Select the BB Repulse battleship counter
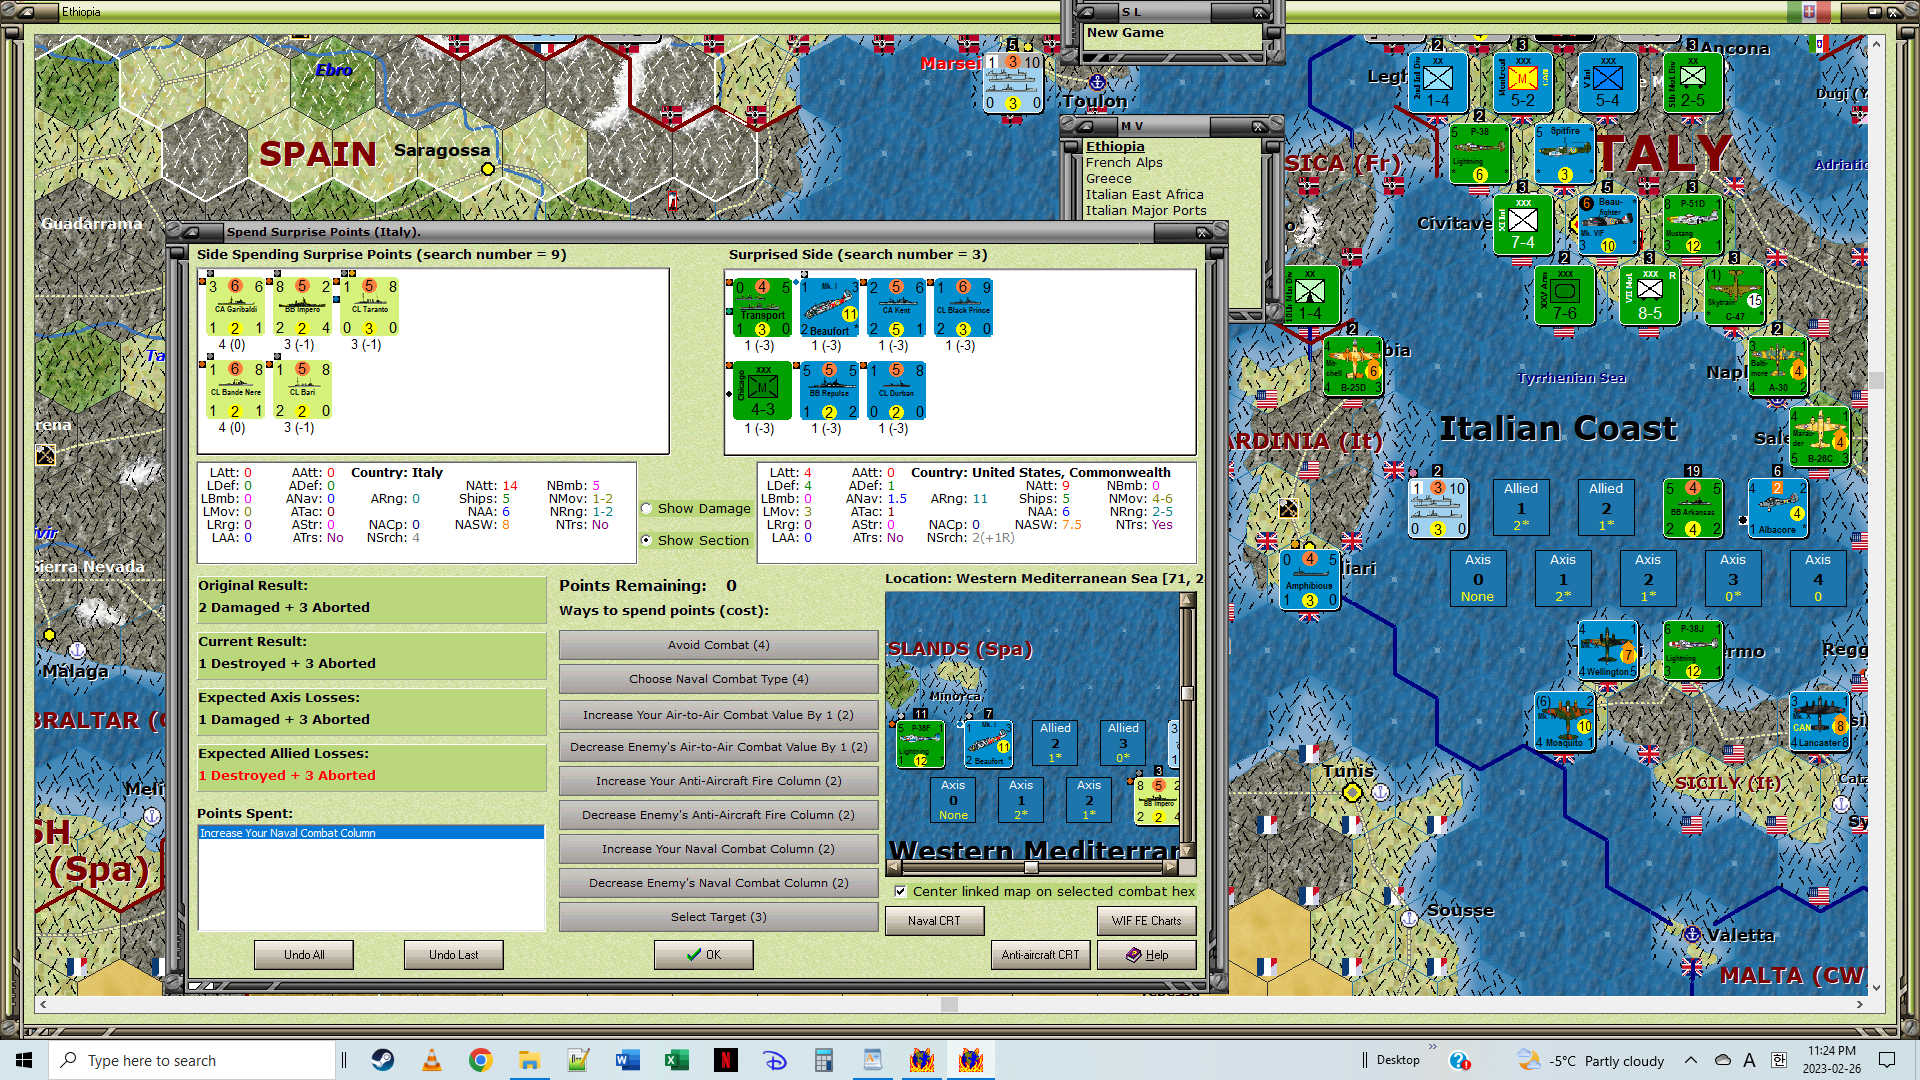The width and height of the screenshot is (1920, 1080). tap(829, 391)
